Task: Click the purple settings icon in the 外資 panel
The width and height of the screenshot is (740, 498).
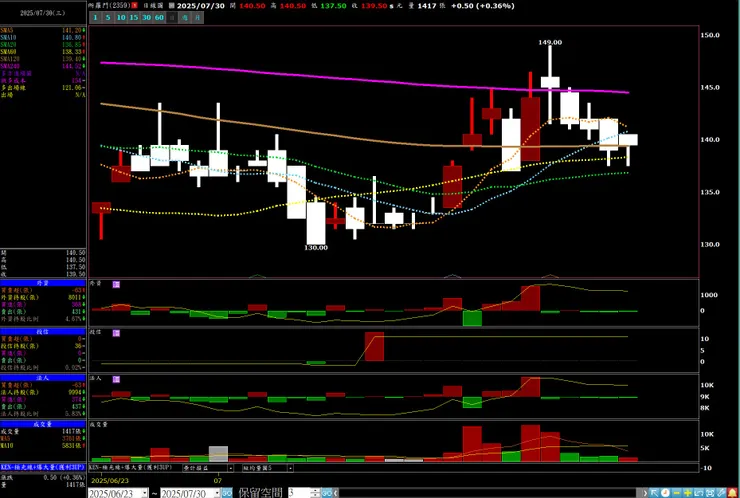Action: tap(116, 284)
